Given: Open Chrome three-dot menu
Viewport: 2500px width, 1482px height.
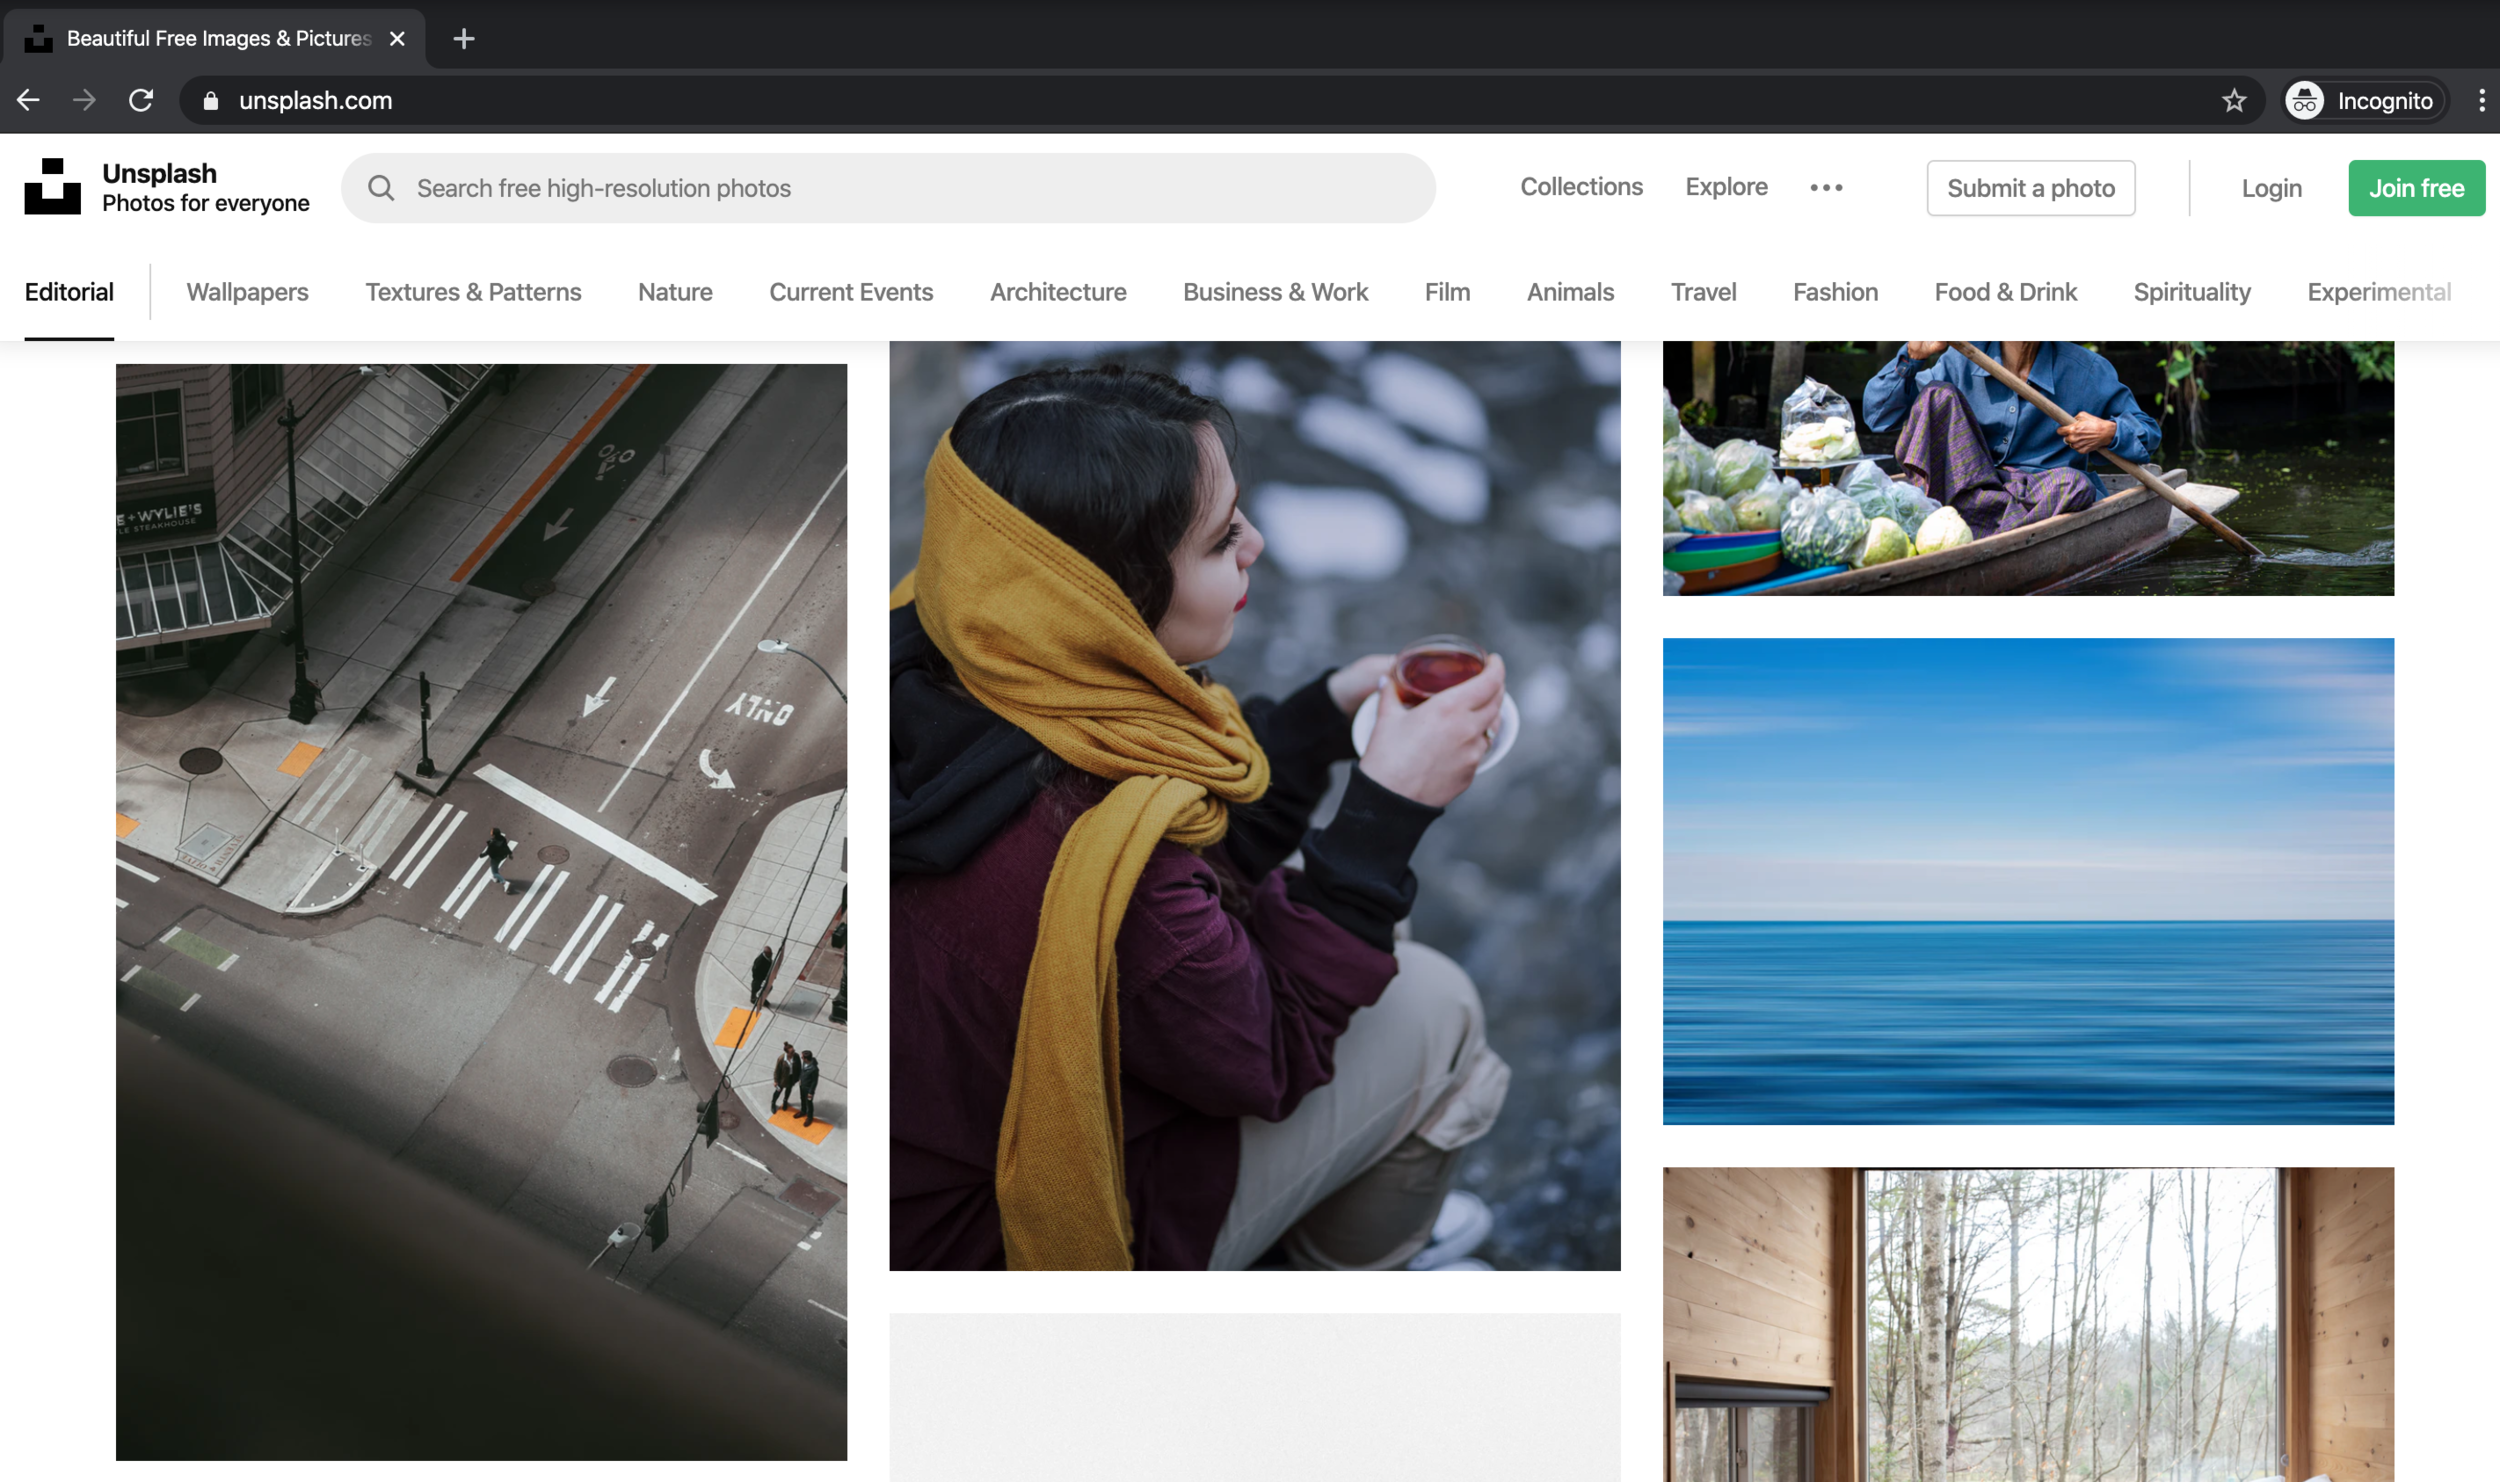Looking at the screenshot, I should pyautogui.click(x=2481, y=101).
